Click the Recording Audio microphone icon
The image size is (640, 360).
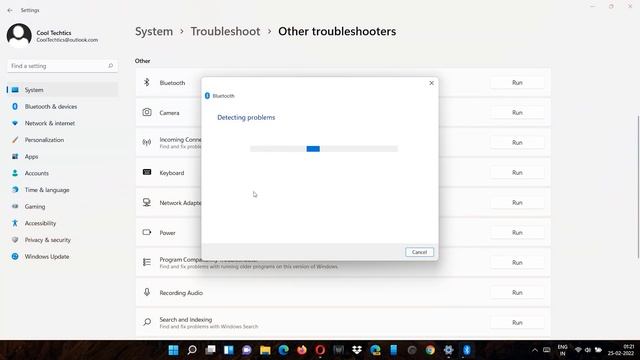pos(147,292)
